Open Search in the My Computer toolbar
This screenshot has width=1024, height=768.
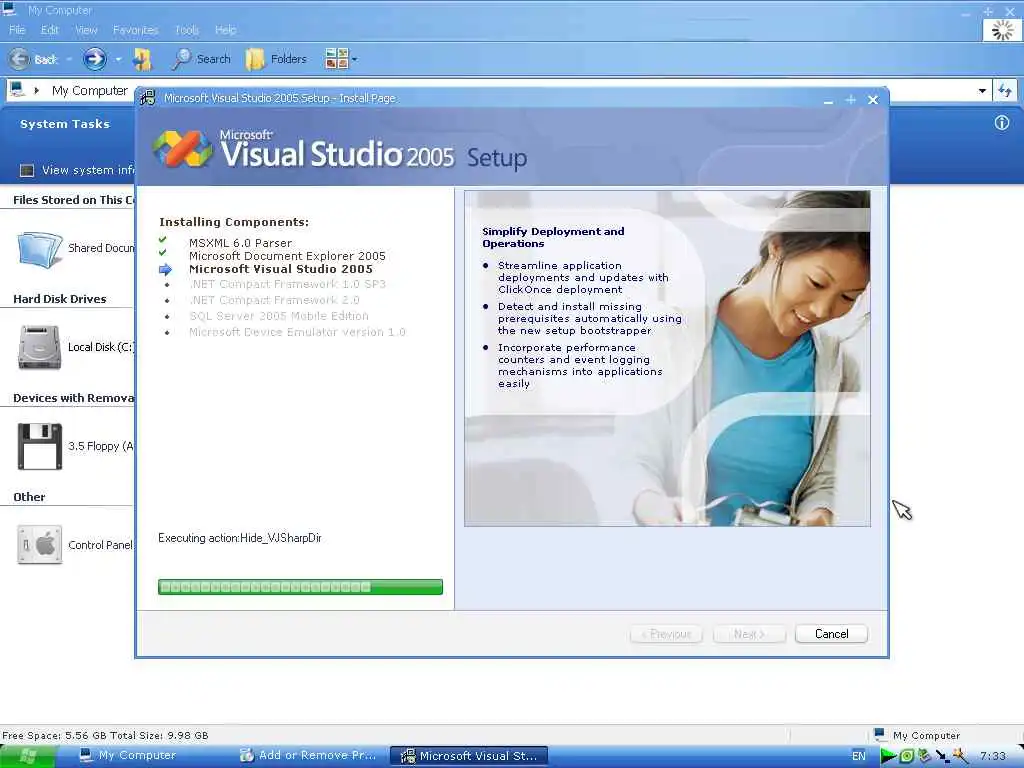(202, 59)
